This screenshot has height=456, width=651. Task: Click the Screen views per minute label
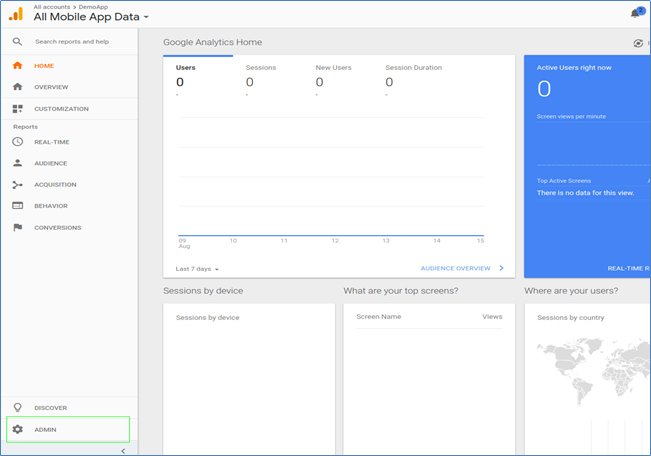click(571, 116)
